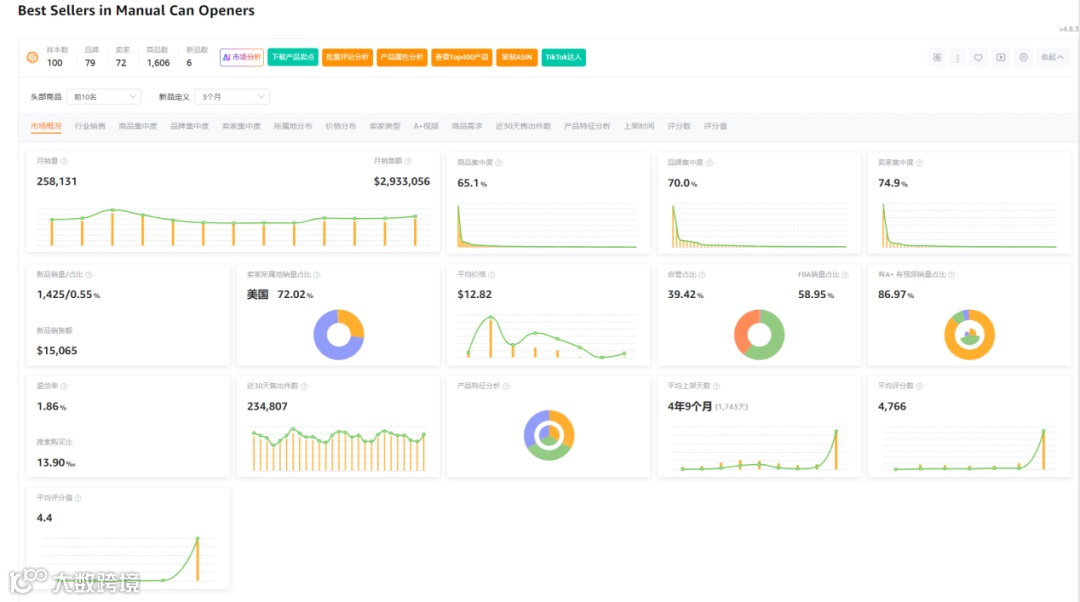Open the 新品定义 3个月 dropdown
Viewport: 1080px width, 602px height.
point(232,97)
